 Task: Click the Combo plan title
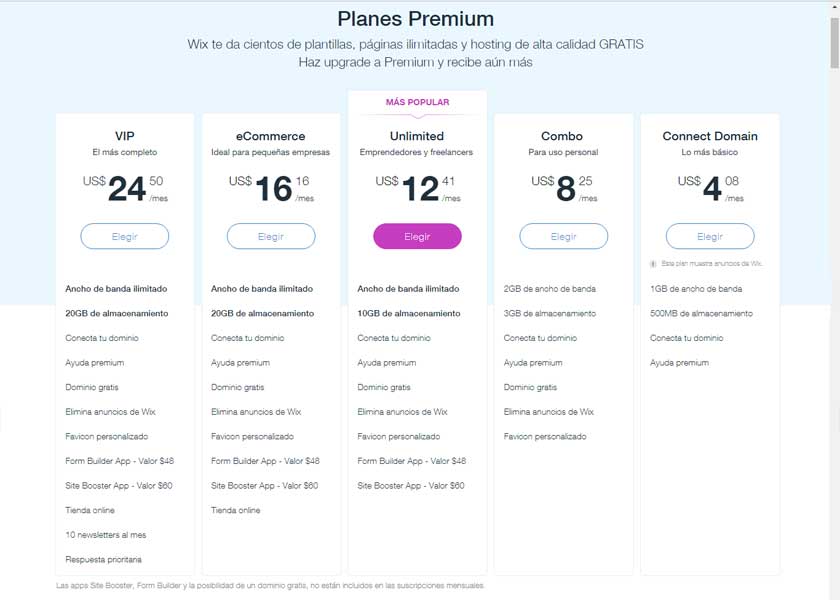tap(563, 136)
